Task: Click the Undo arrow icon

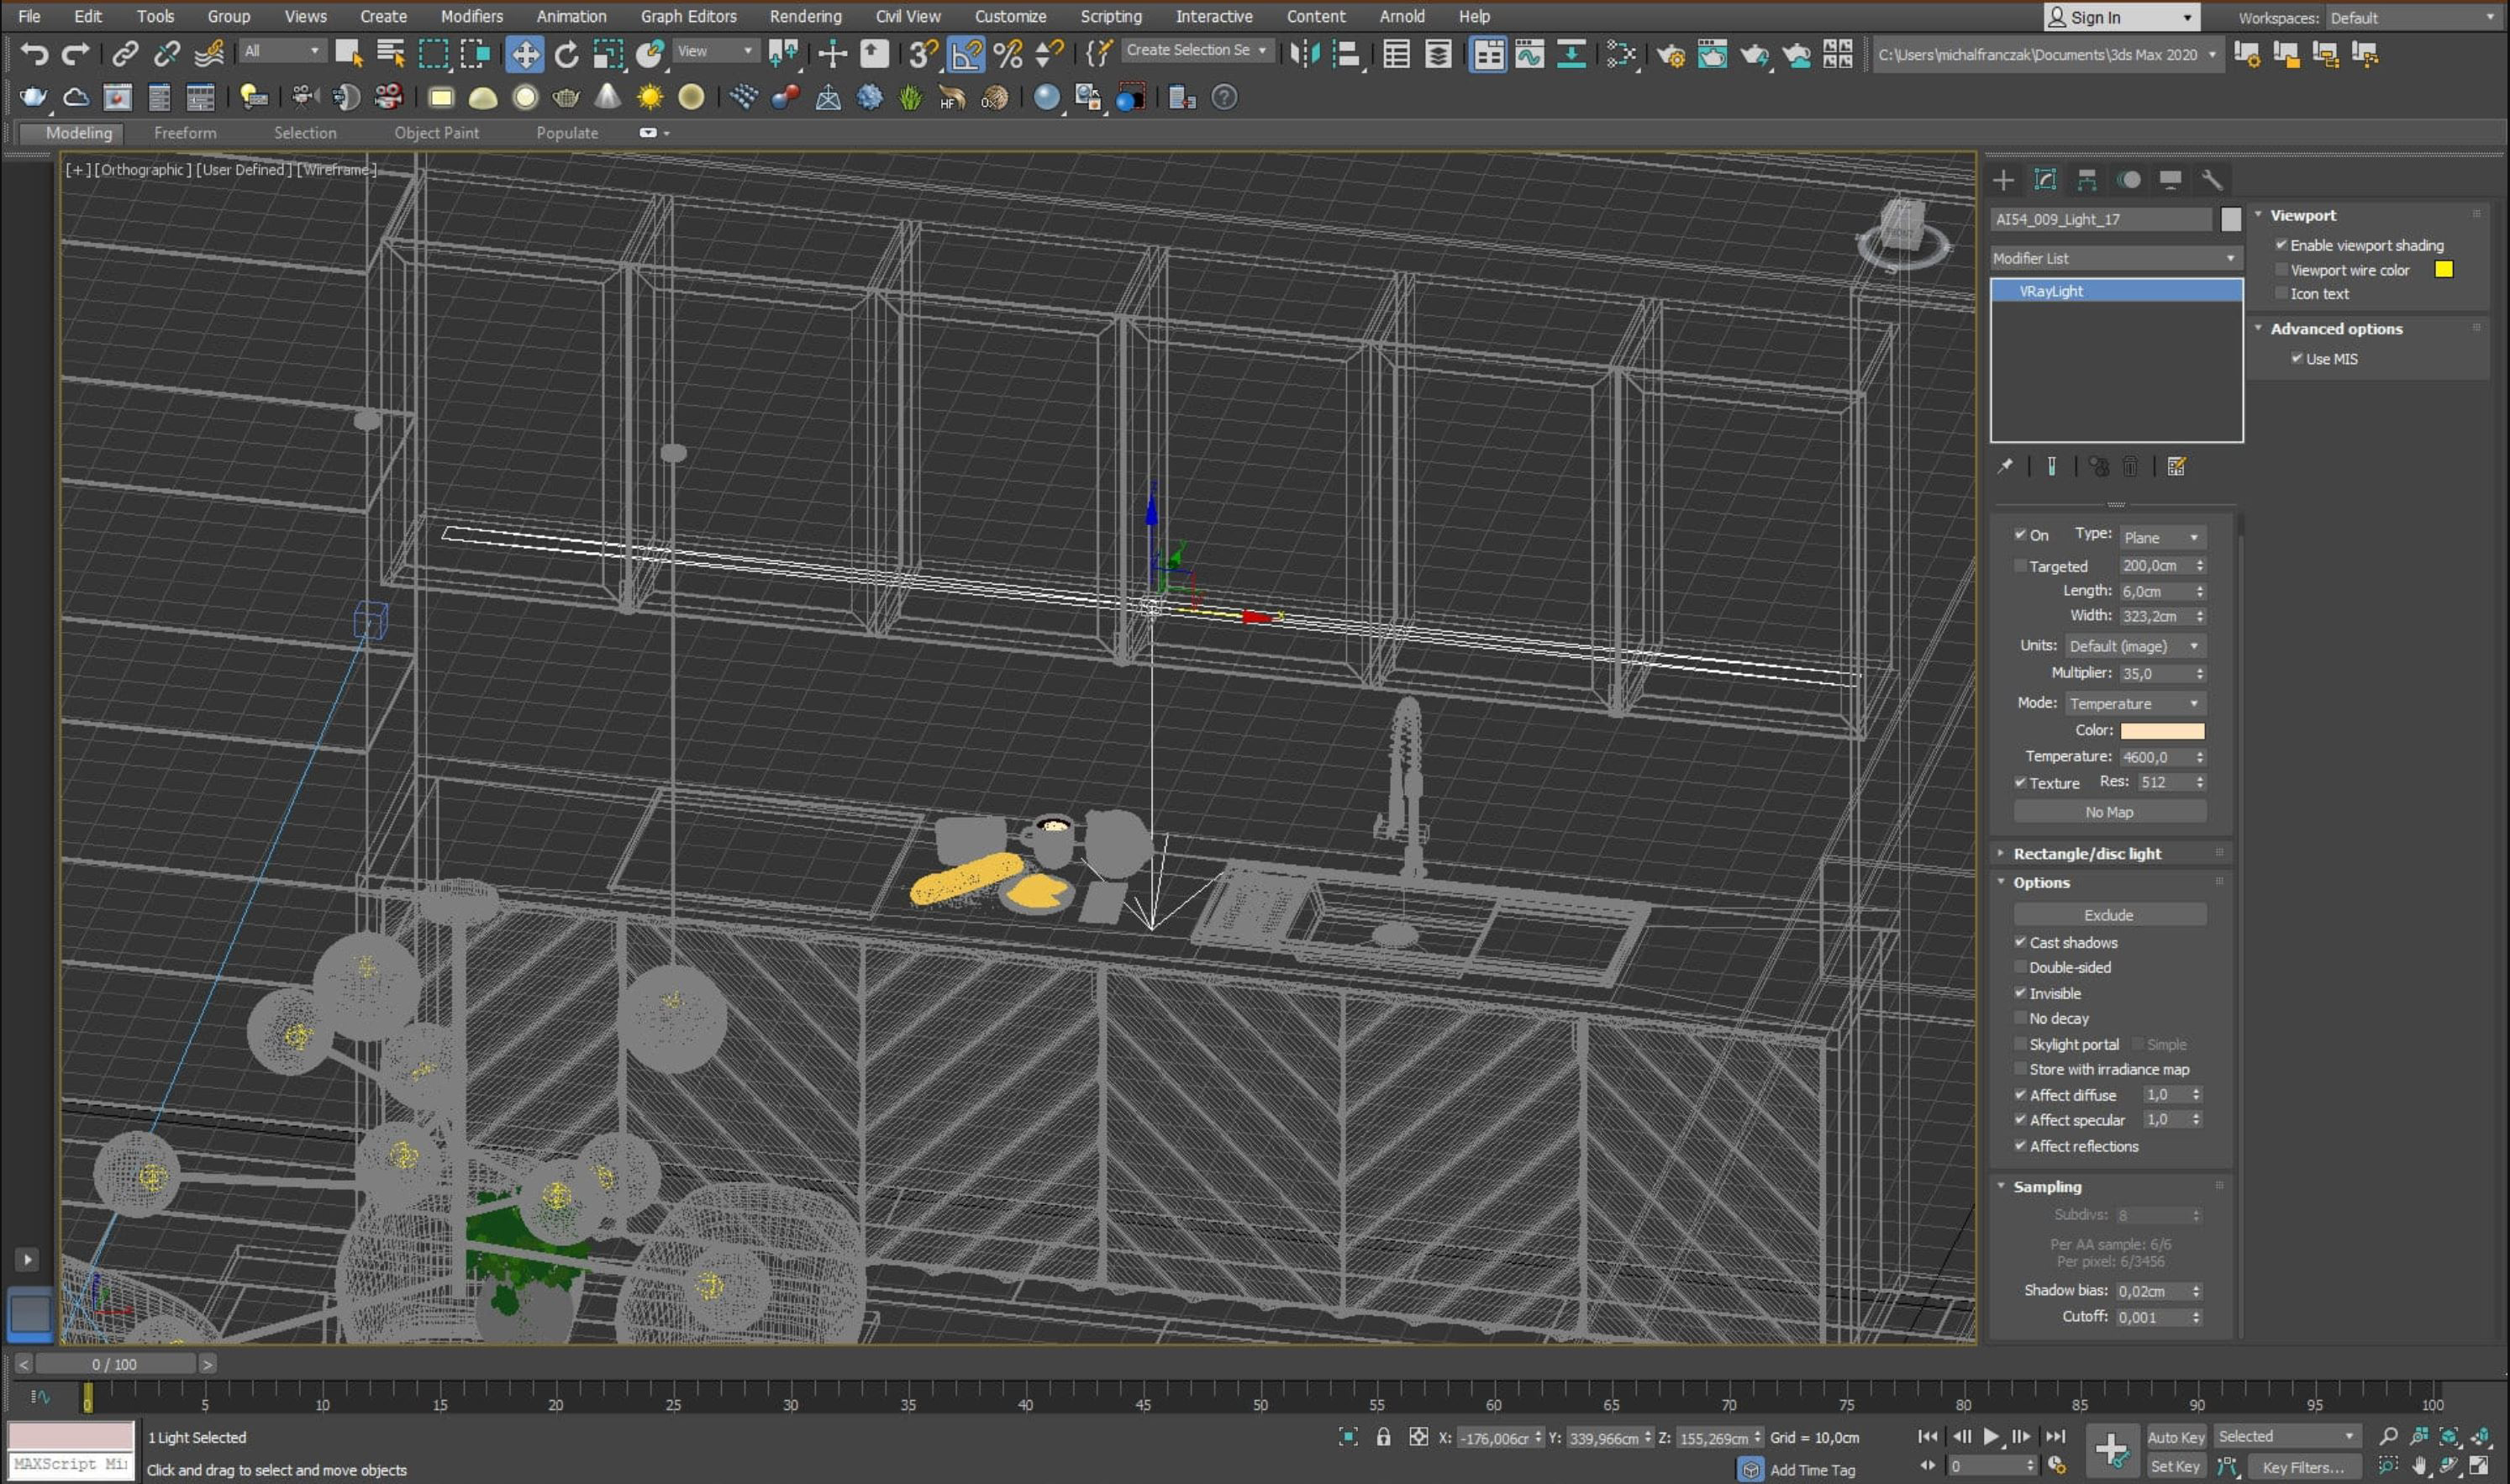Action: point(33,54)
